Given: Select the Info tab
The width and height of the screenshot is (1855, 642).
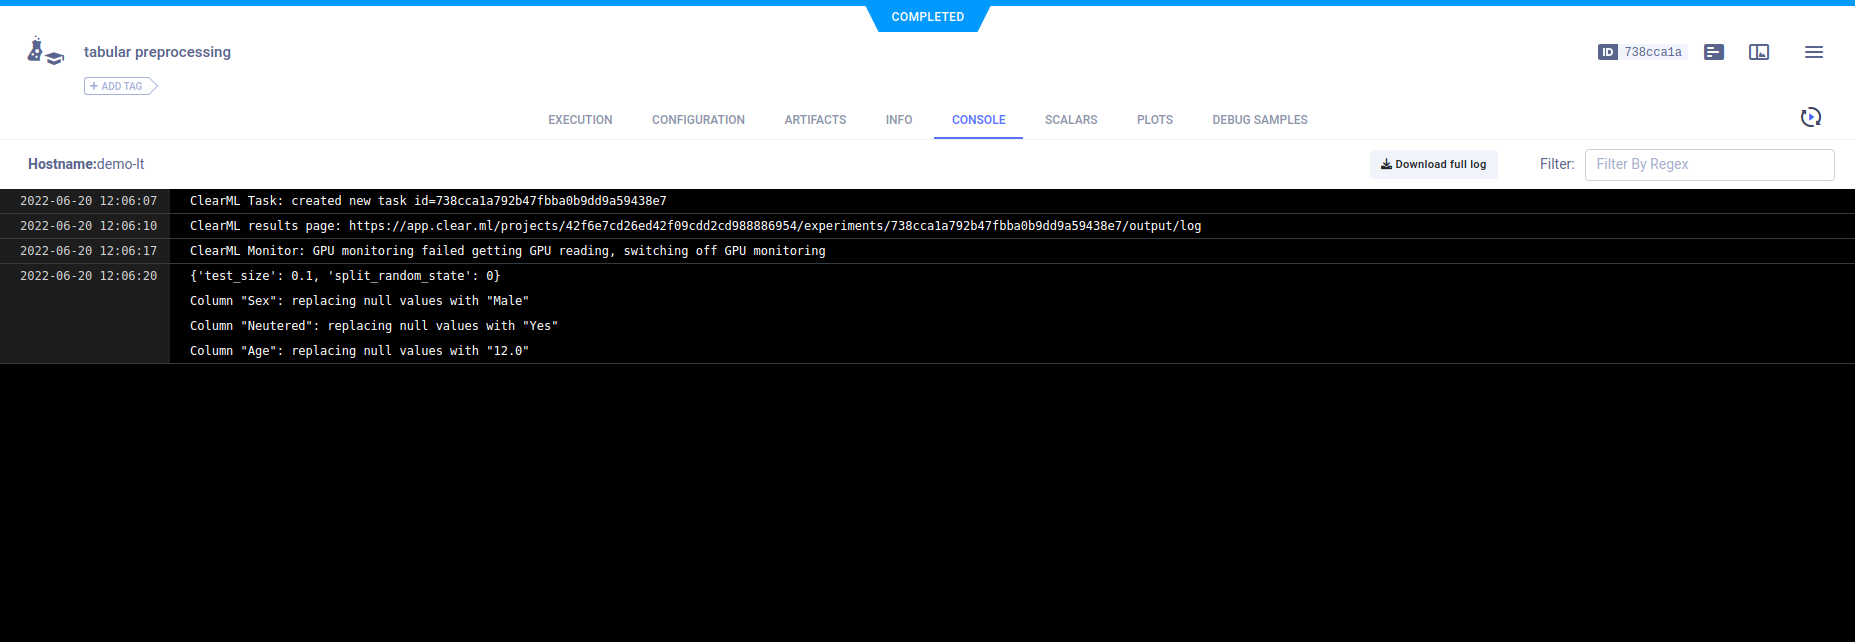Looking at the screenshot, I should pos(898,120).
